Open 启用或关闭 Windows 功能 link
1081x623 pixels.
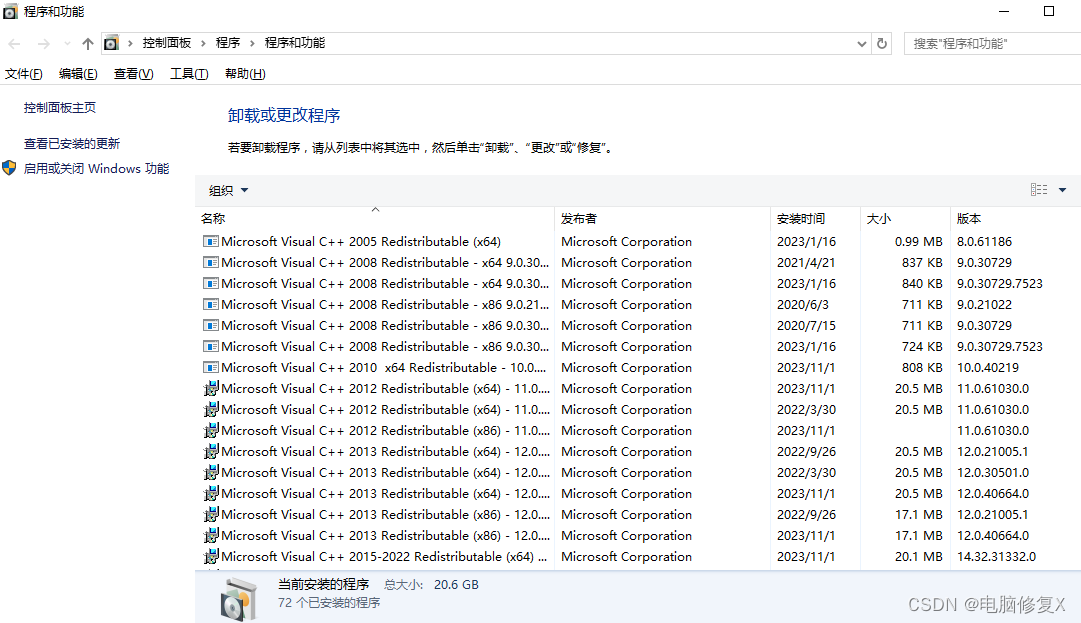tap(97, 168)
